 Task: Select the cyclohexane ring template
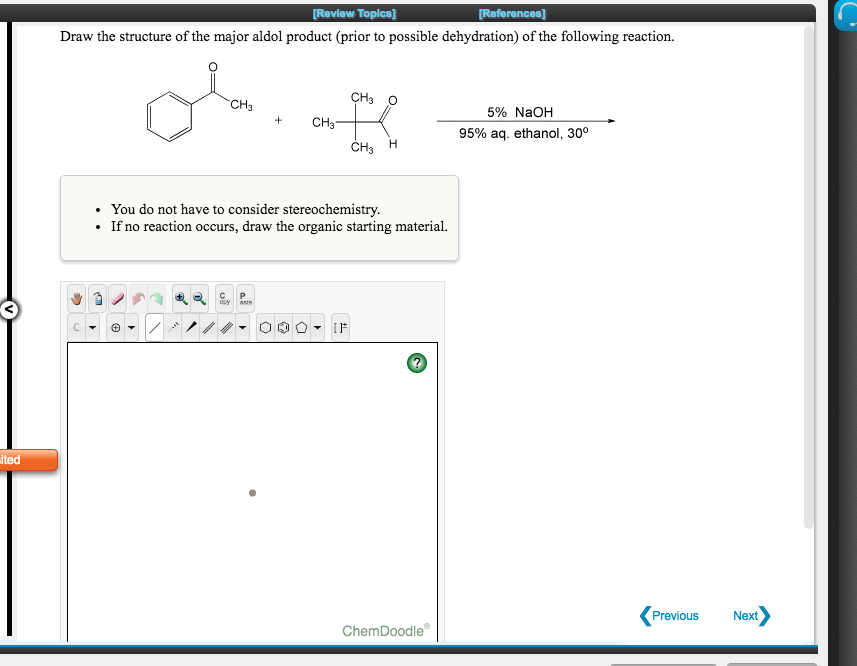click(x=265, y=327)
